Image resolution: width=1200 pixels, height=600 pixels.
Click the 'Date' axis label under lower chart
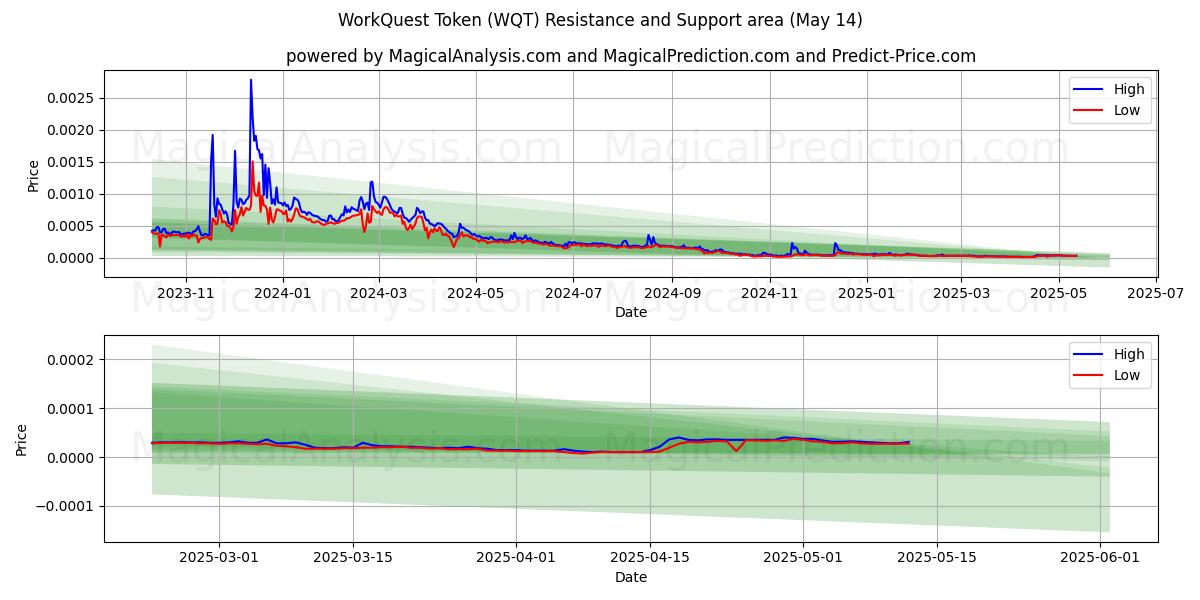[631, 577]
